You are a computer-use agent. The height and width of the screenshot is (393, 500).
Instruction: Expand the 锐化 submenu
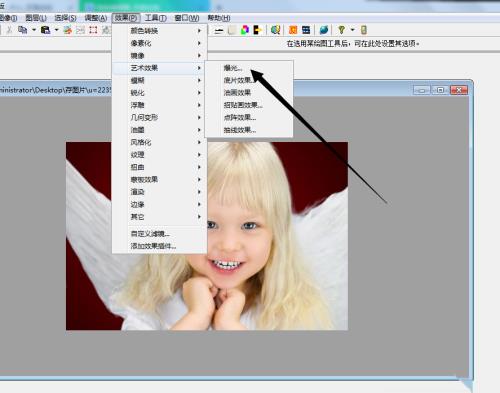point(159,93)
